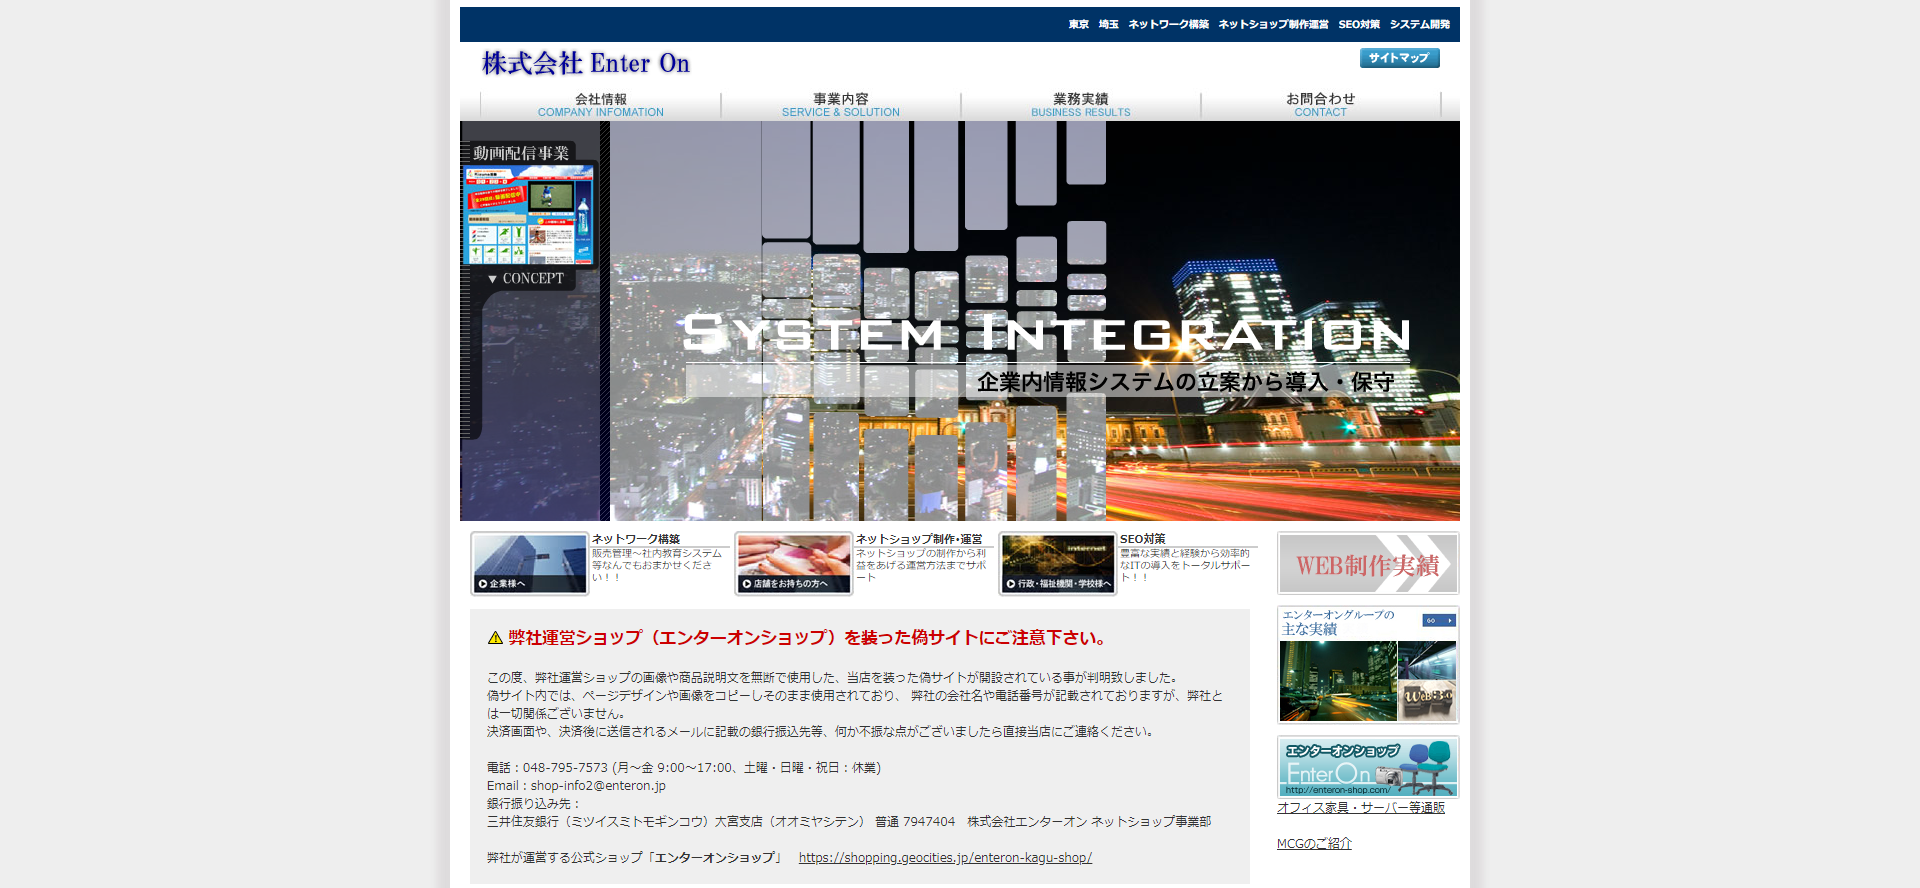Open the エンターオンショップ chair banner
1920x888 pixels.
pos(1367,767)
